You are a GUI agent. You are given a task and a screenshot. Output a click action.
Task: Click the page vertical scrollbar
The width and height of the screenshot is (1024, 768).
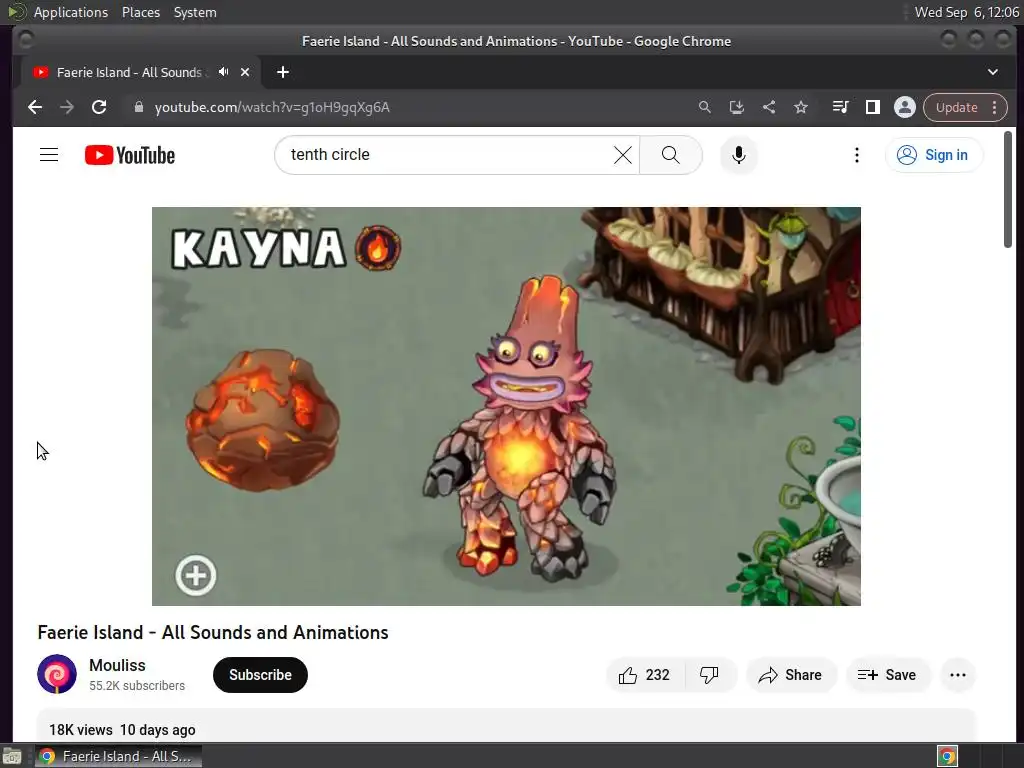1008,189
